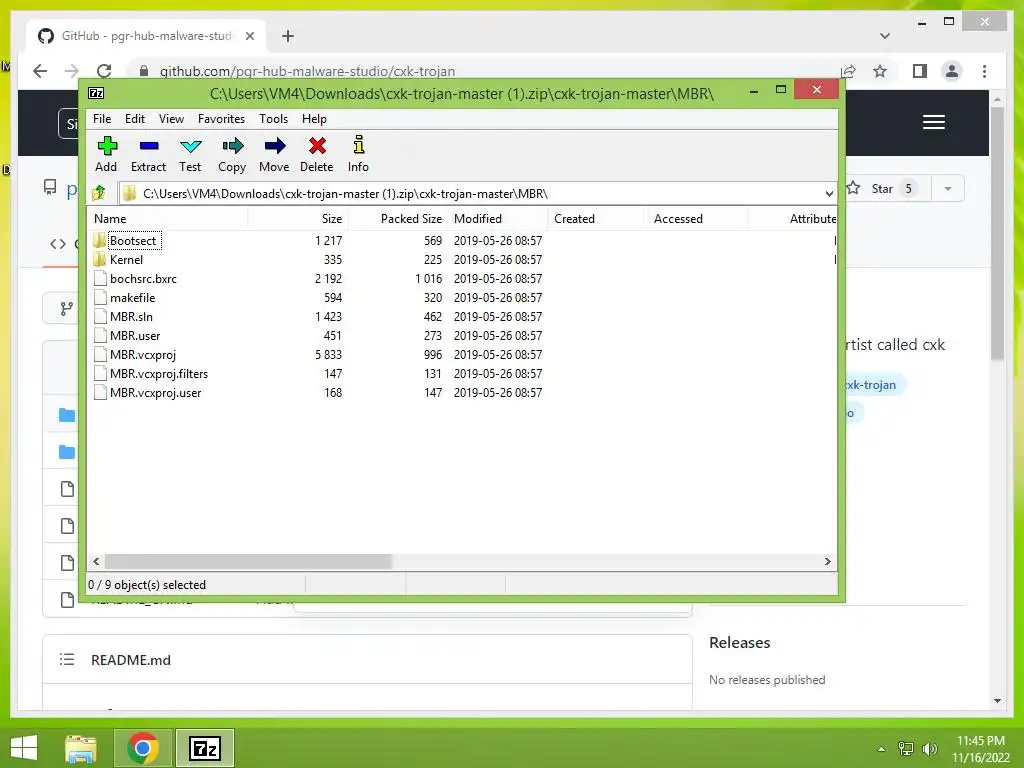
Task: Reload the page in Chrome
Action: click(104, 71)
